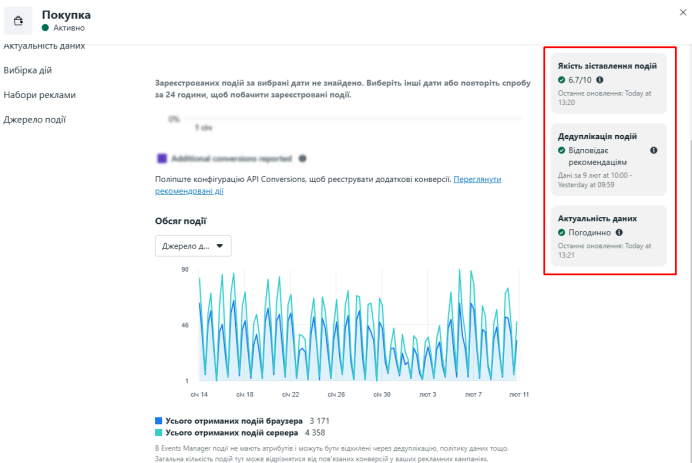Close the Покупка panel
This screenshot has height=463, width=692.
[683, 12]
